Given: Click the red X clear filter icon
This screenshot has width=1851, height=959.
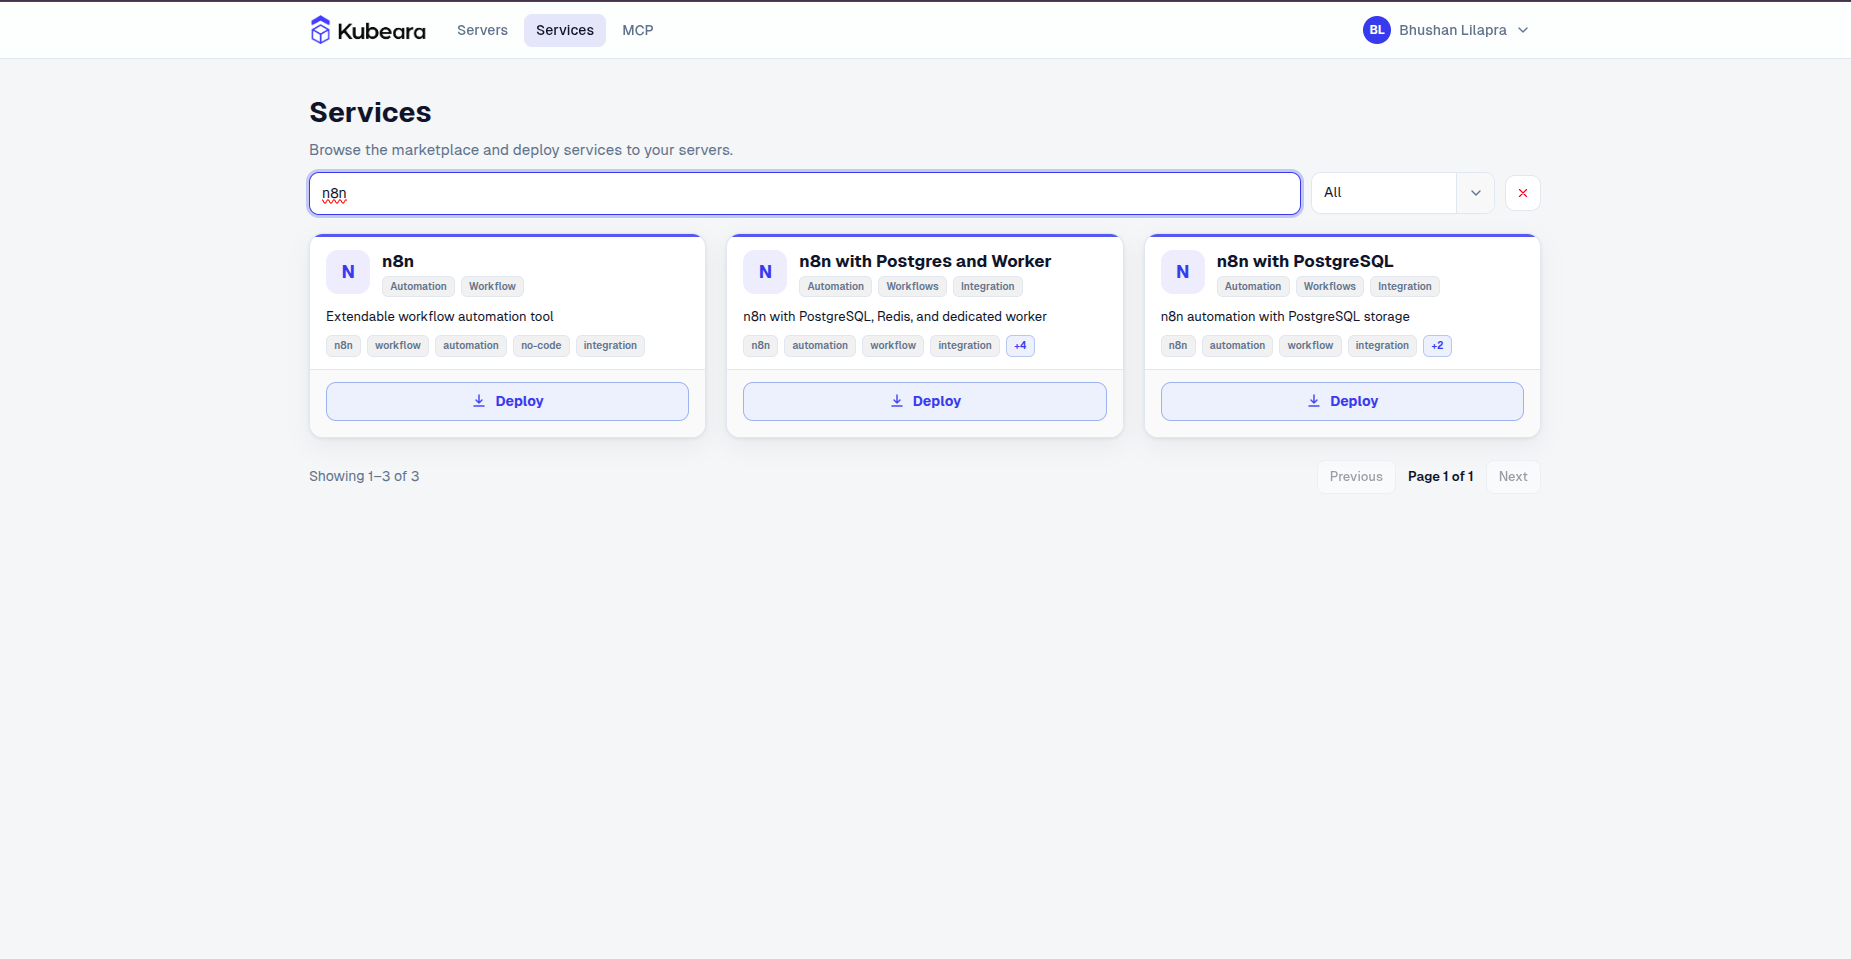Looking at the screenshot, I should [x=1523, y=193].
